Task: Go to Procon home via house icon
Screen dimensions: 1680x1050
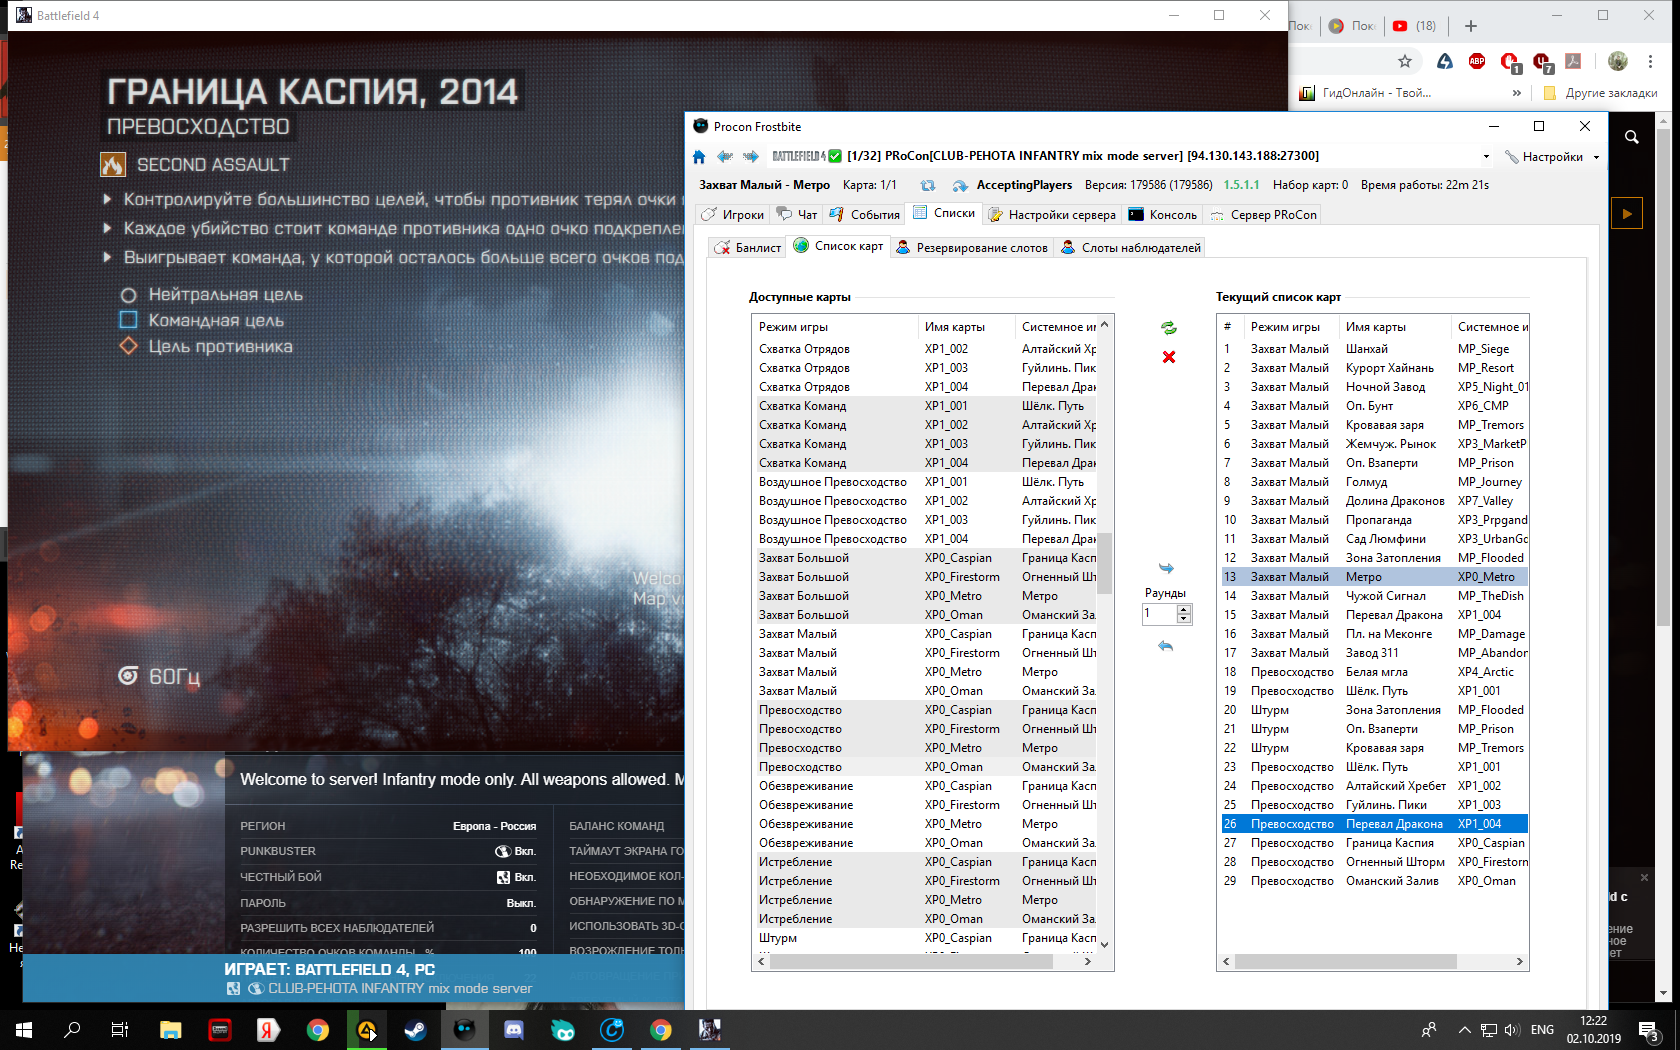Action: [x=699, y=156]
